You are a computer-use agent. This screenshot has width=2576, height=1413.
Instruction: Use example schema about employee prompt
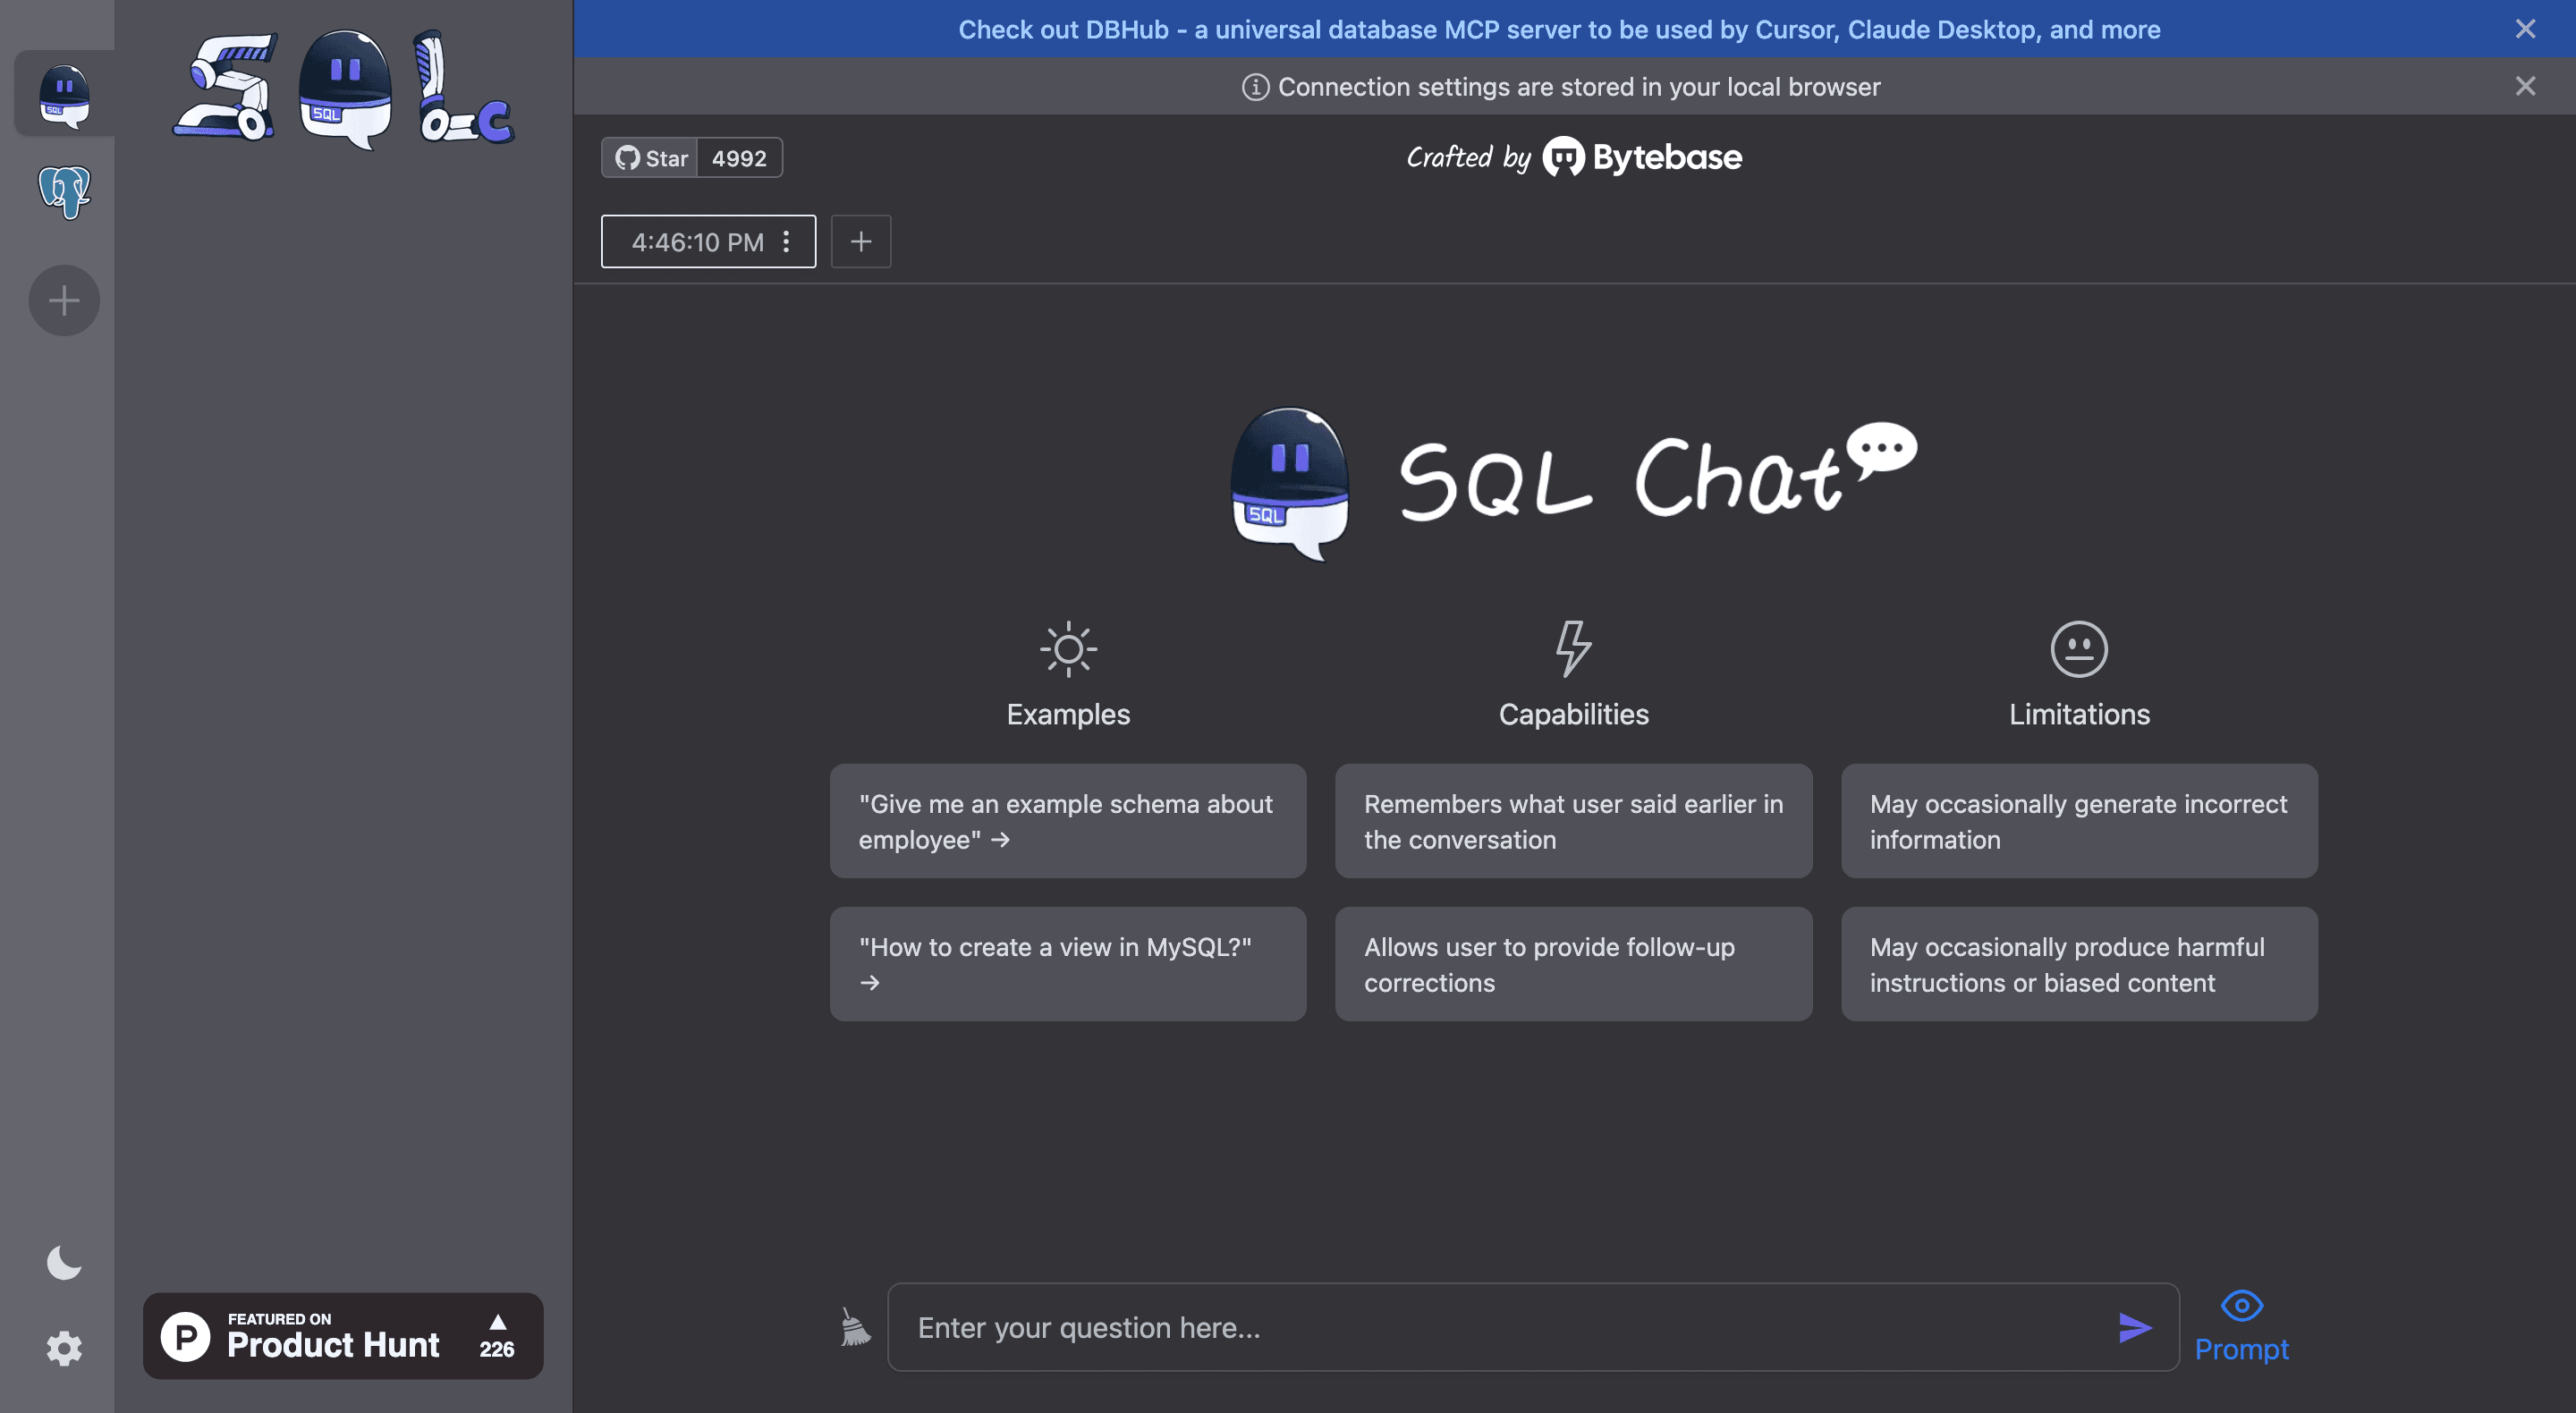point(1068,821)
